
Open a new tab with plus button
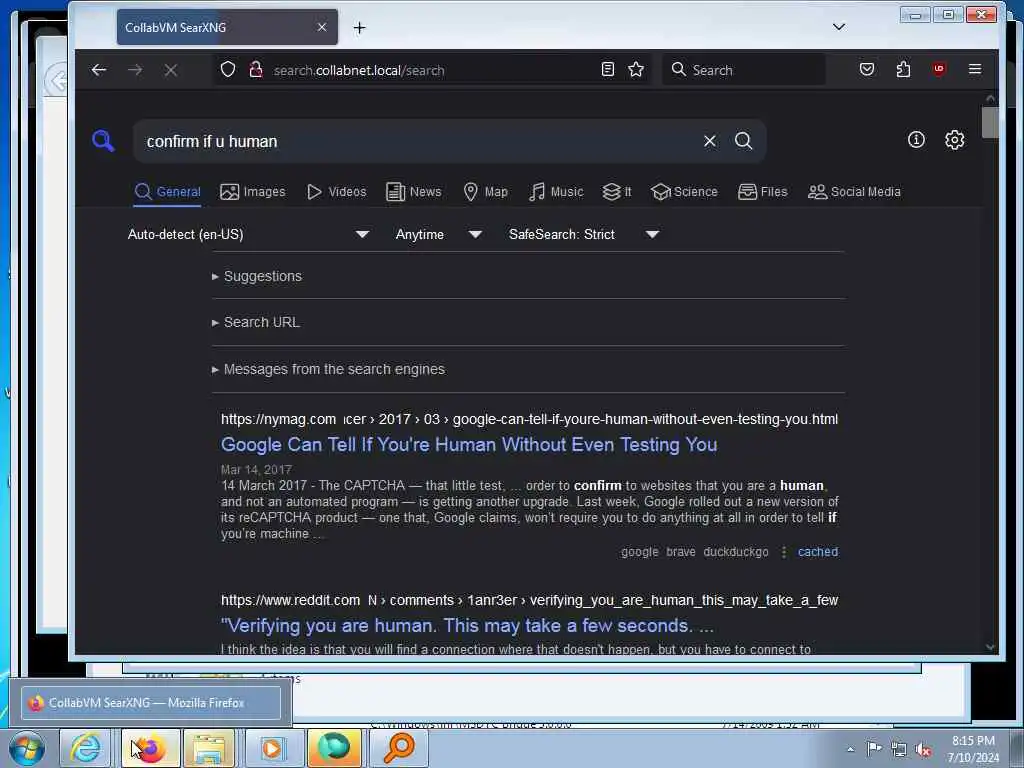pyautogui.click(x=359, y=27)
